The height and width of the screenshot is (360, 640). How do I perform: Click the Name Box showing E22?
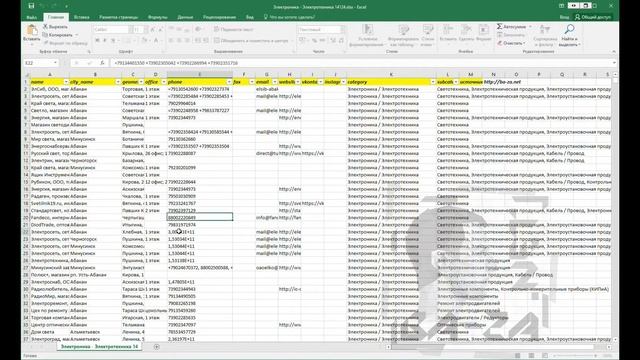[x=38, y=63]
